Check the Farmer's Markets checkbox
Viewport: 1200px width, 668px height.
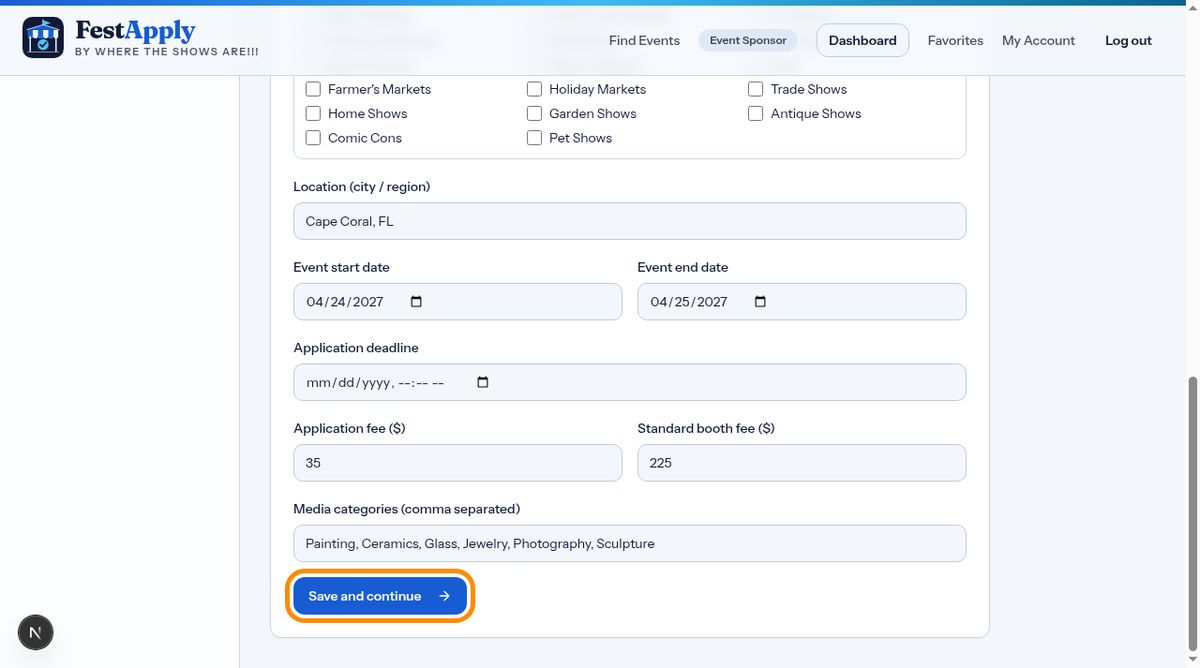313,89
